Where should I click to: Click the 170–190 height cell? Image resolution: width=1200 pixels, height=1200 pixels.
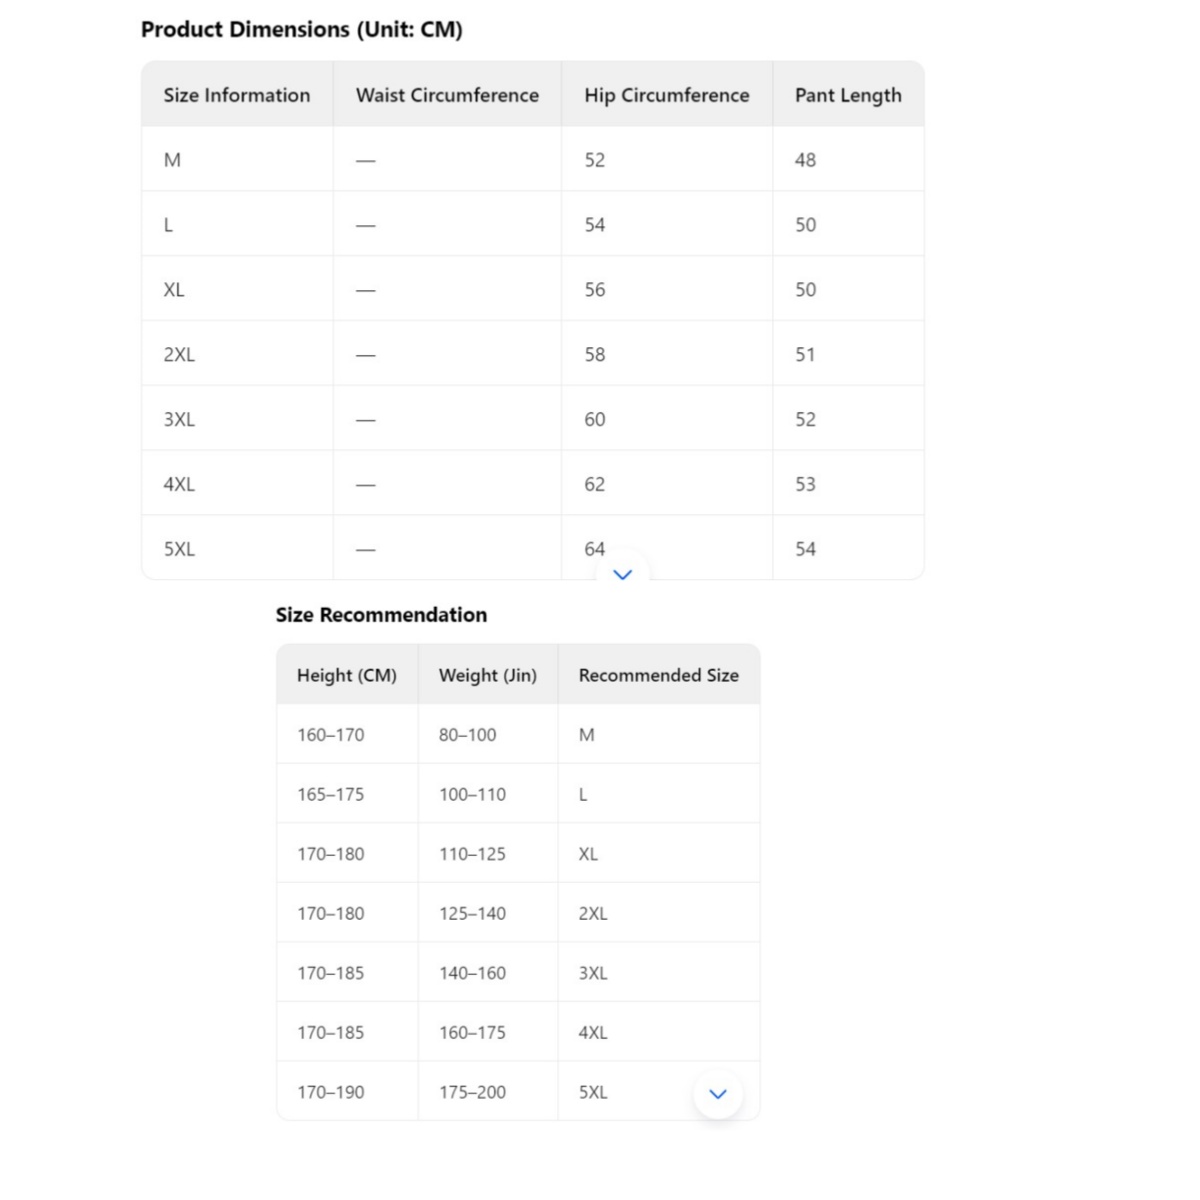(331, 1092)
